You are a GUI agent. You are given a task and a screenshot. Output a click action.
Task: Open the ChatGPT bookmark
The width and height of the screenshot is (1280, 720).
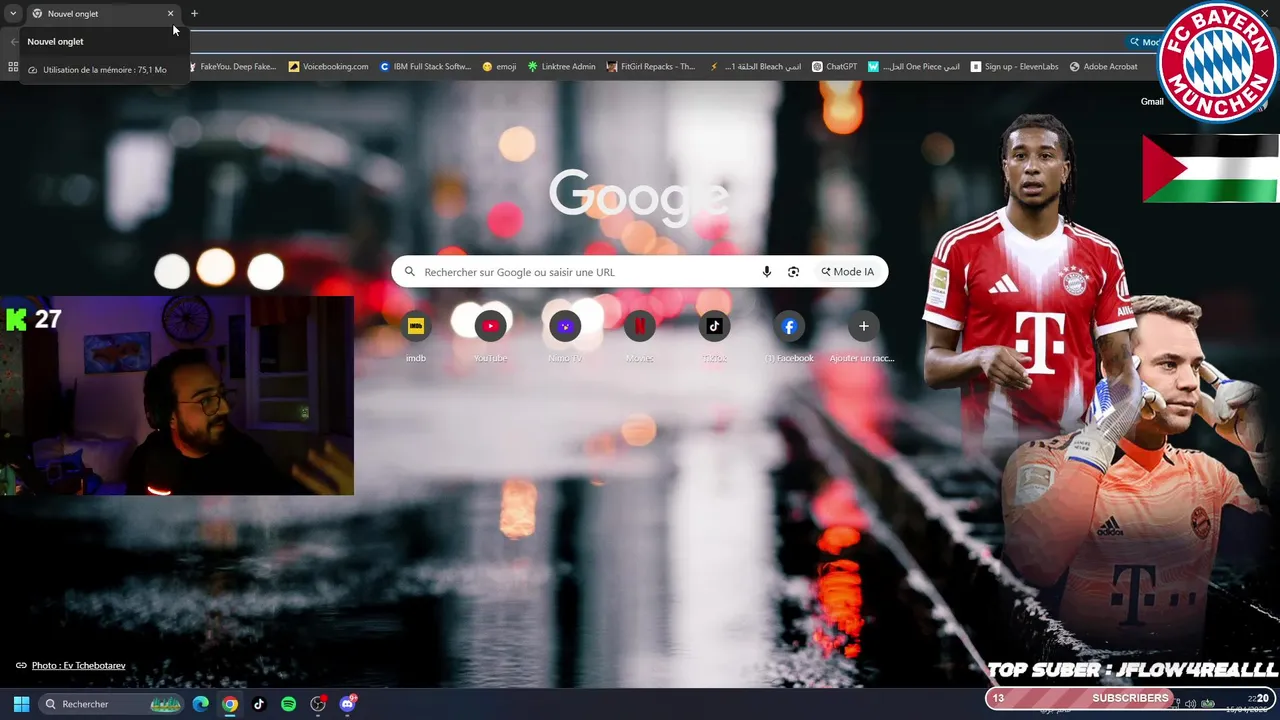point(835,67)
